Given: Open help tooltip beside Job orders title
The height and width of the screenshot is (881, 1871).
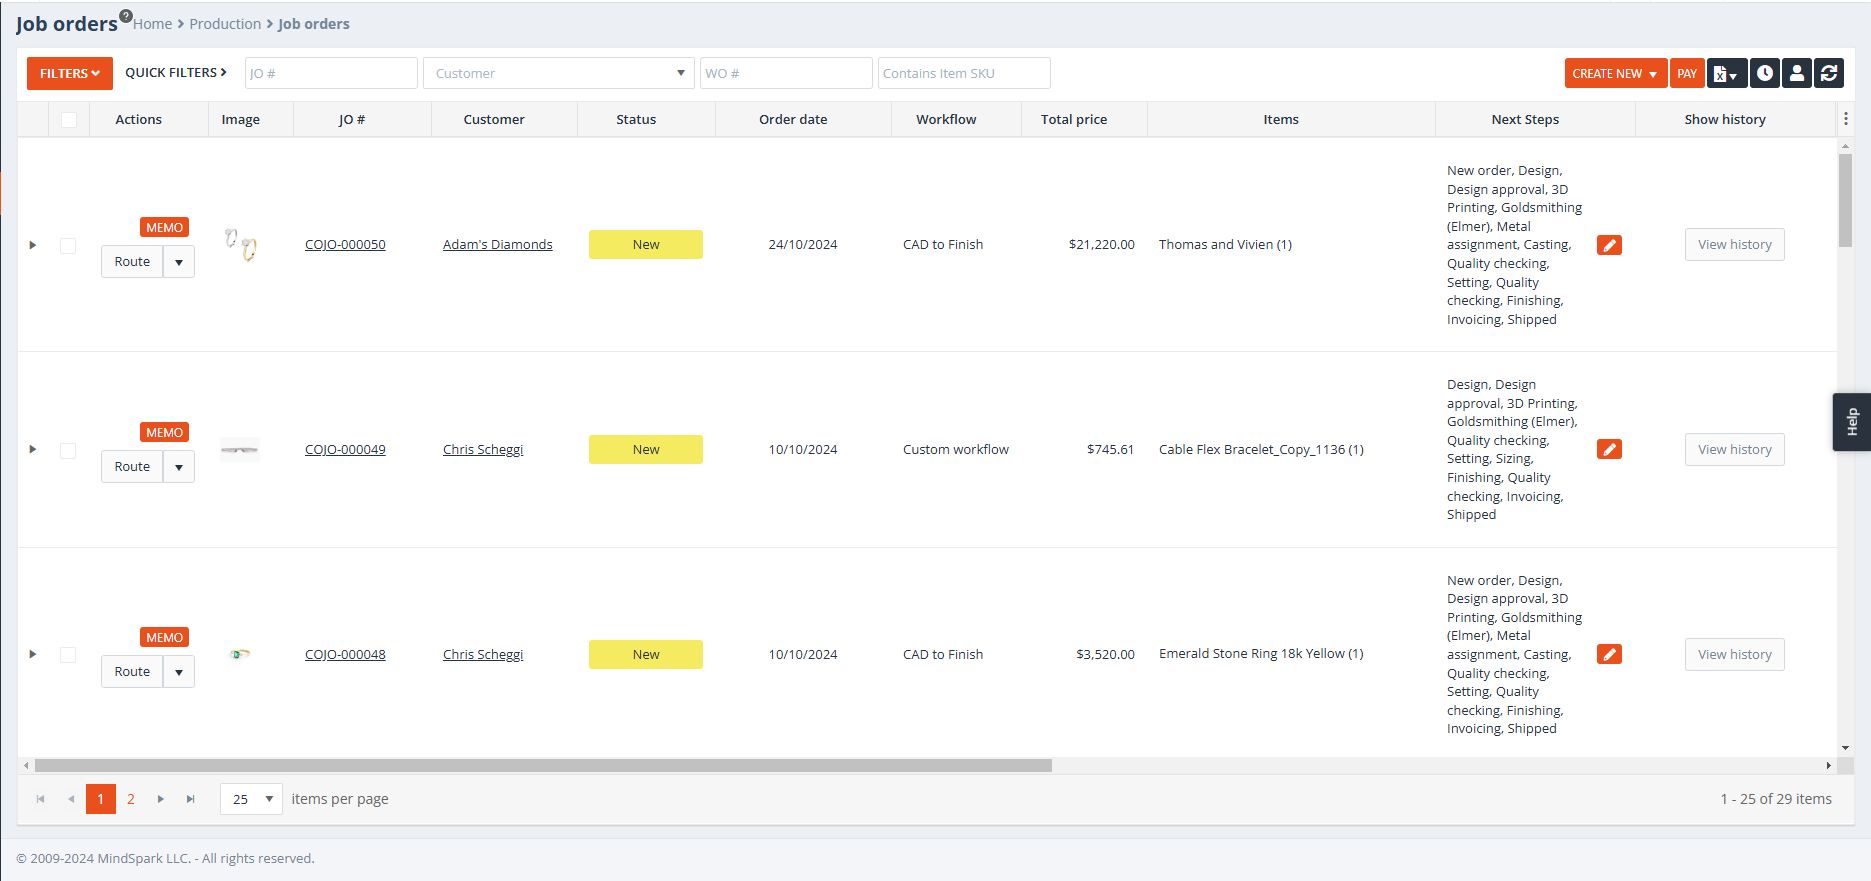Looking at the screenshot, I should 126,15.
